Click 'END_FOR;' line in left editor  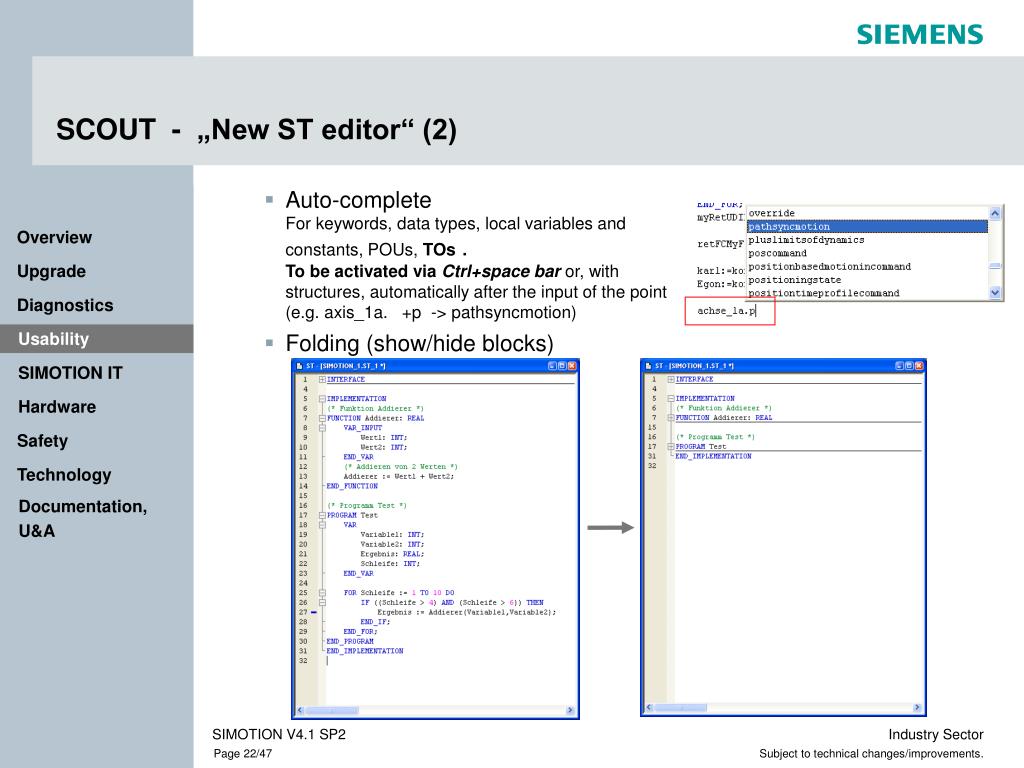(x=360, y=632)
